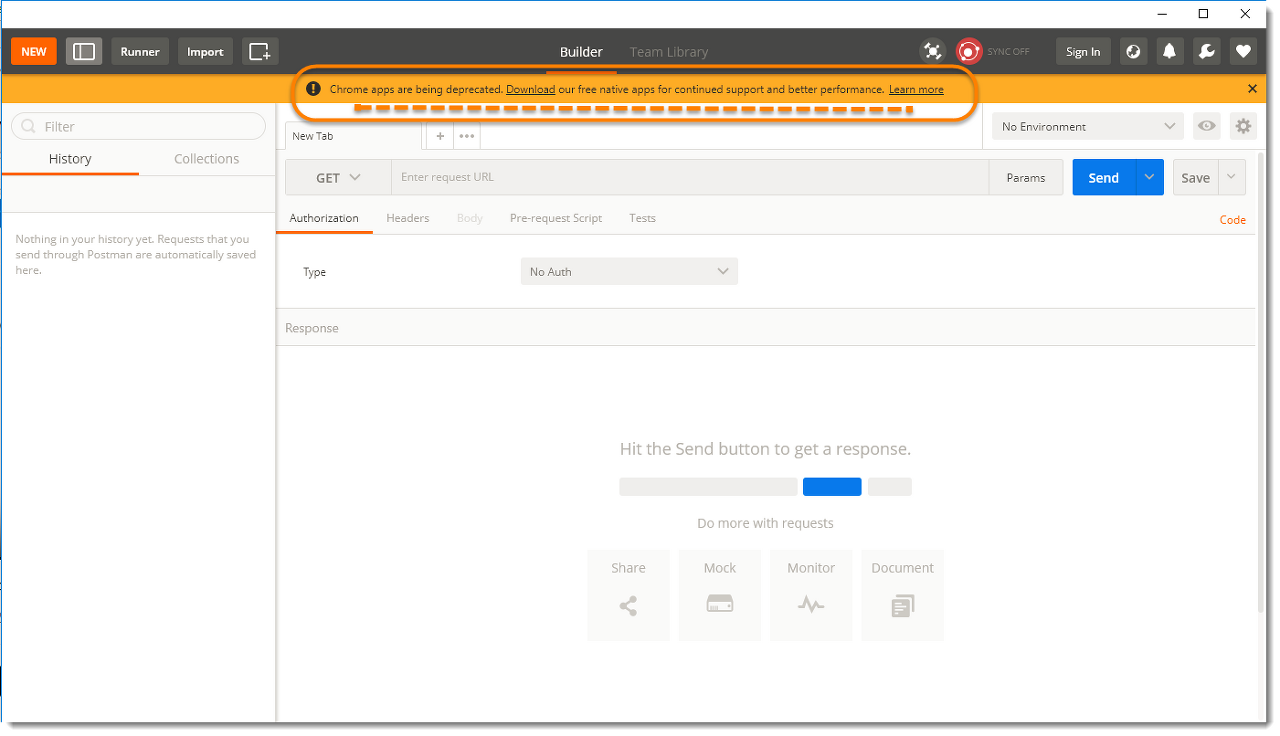Open the tab options ellipsis menu

[467, 136]
